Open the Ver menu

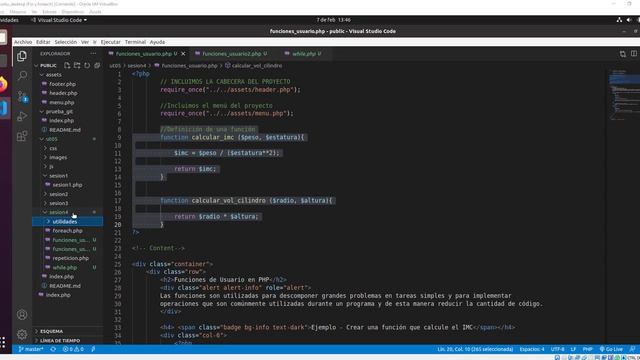tap(85, 42)
